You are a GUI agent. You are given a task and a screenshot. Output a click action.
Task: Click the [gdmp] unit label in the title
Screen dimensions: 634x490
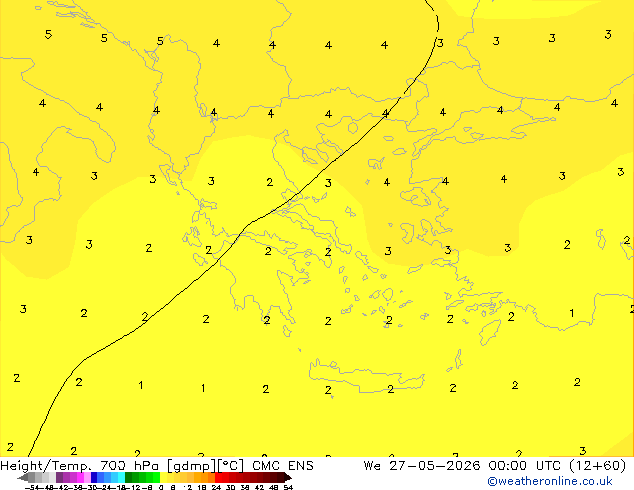pyautogui.click(x=192, y=466)
